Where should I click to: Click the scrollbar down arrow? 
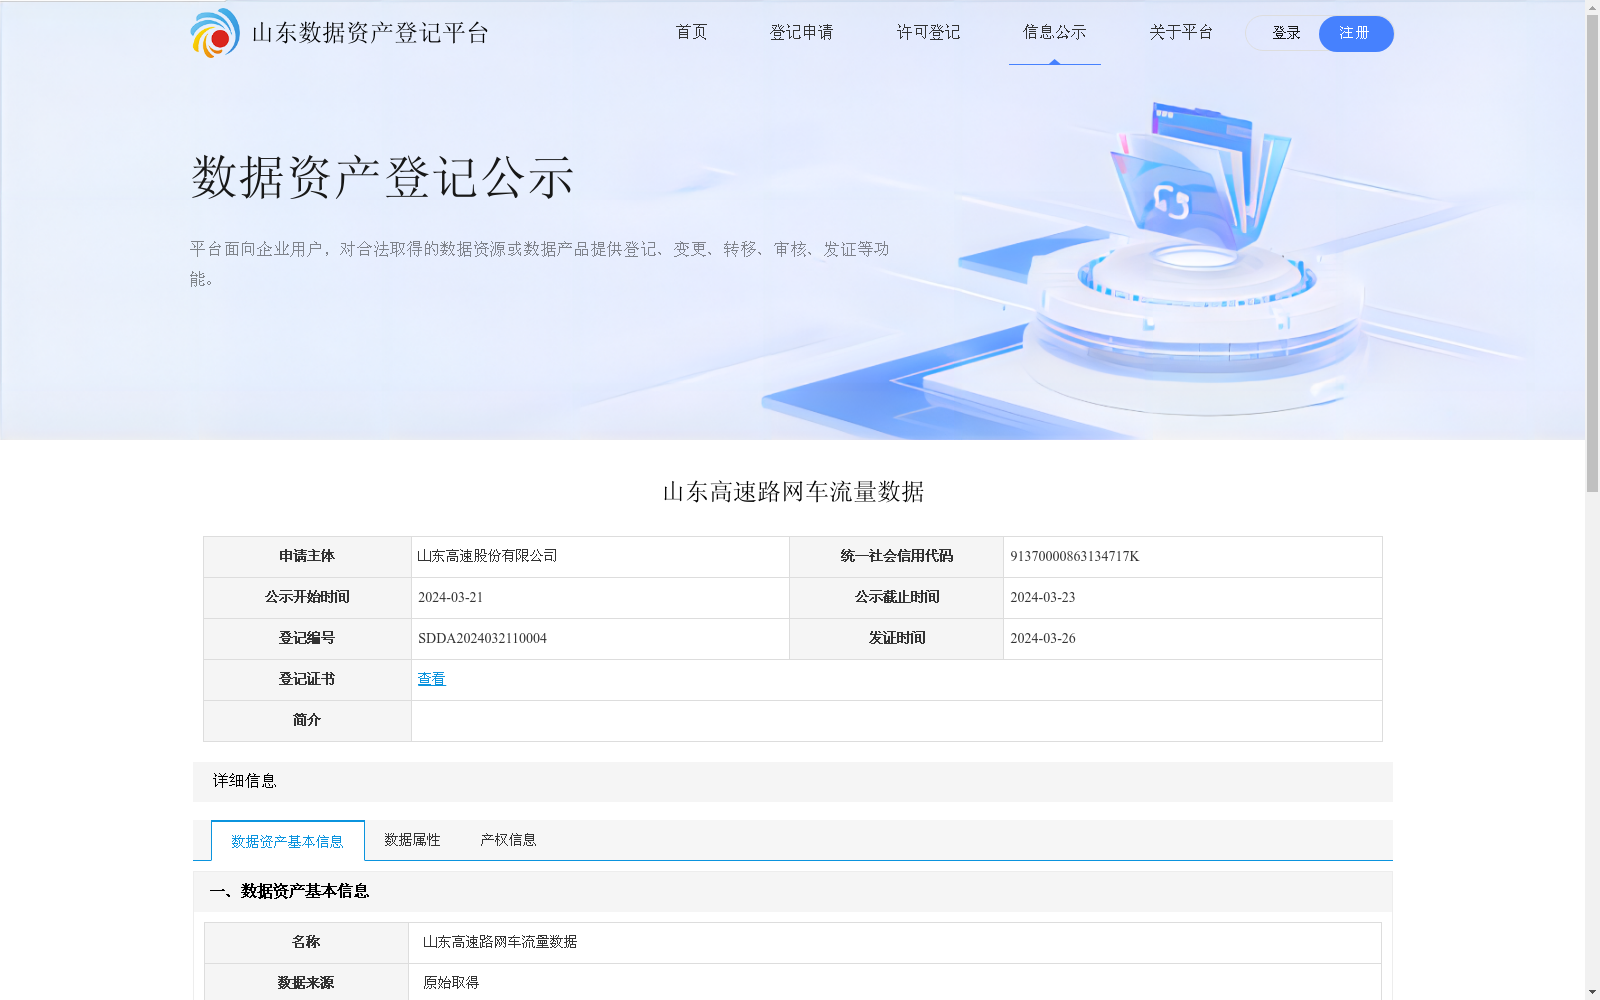tap(1592, 992)
